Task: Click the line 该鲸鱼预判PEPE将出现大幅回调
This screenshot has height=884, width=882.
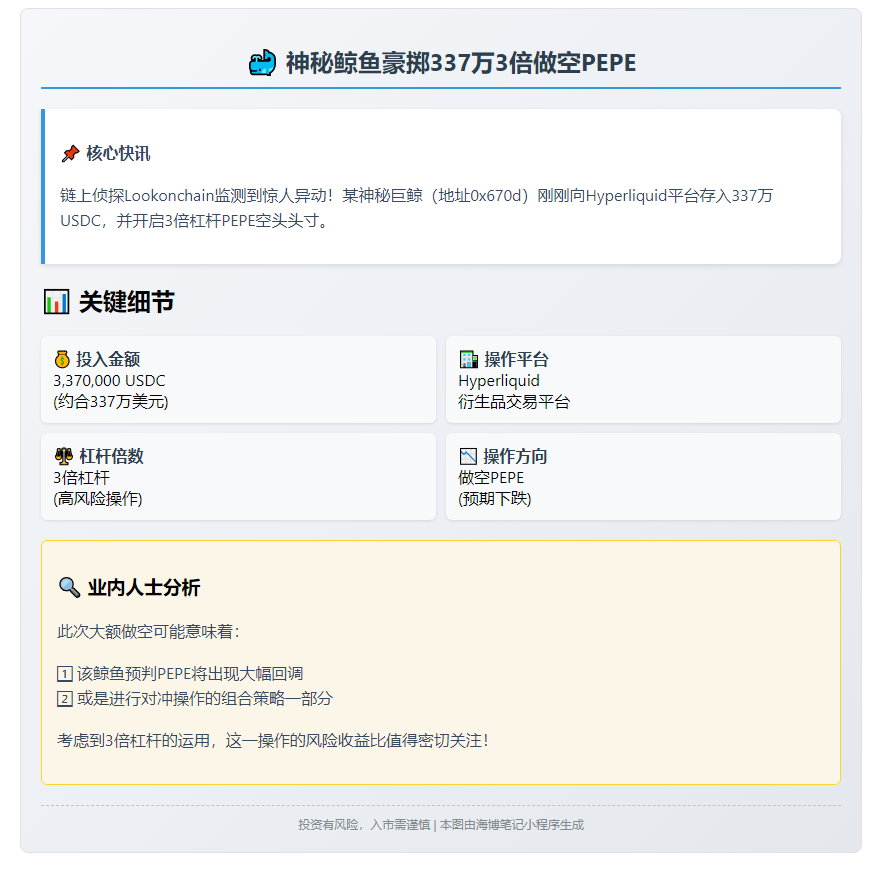Action: (190, 675)
